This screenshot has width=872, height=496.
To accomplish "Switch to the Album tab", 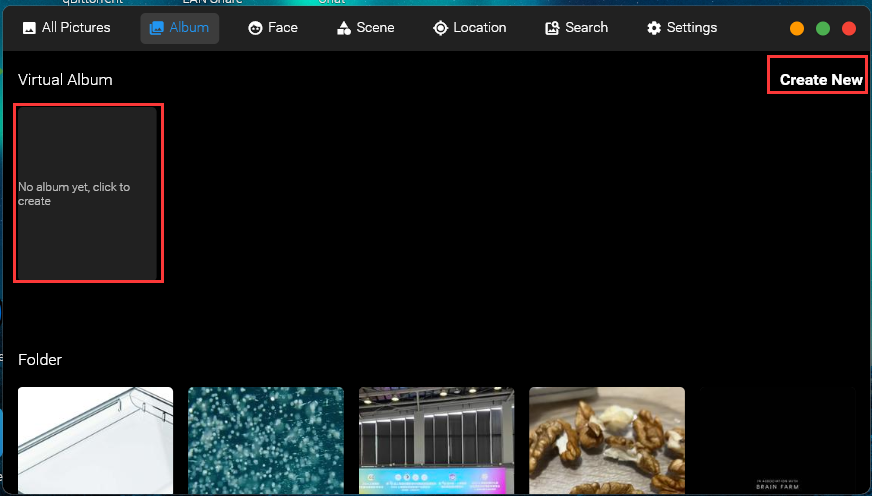I will 179,28.
